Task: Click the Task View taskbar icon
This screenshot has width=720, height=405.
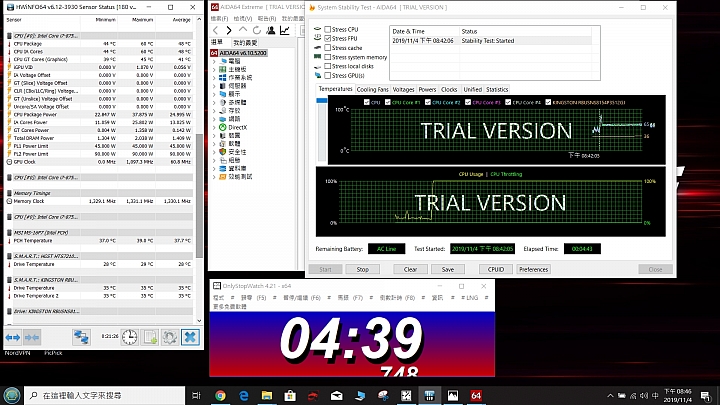Action: [x=196, y=395]
